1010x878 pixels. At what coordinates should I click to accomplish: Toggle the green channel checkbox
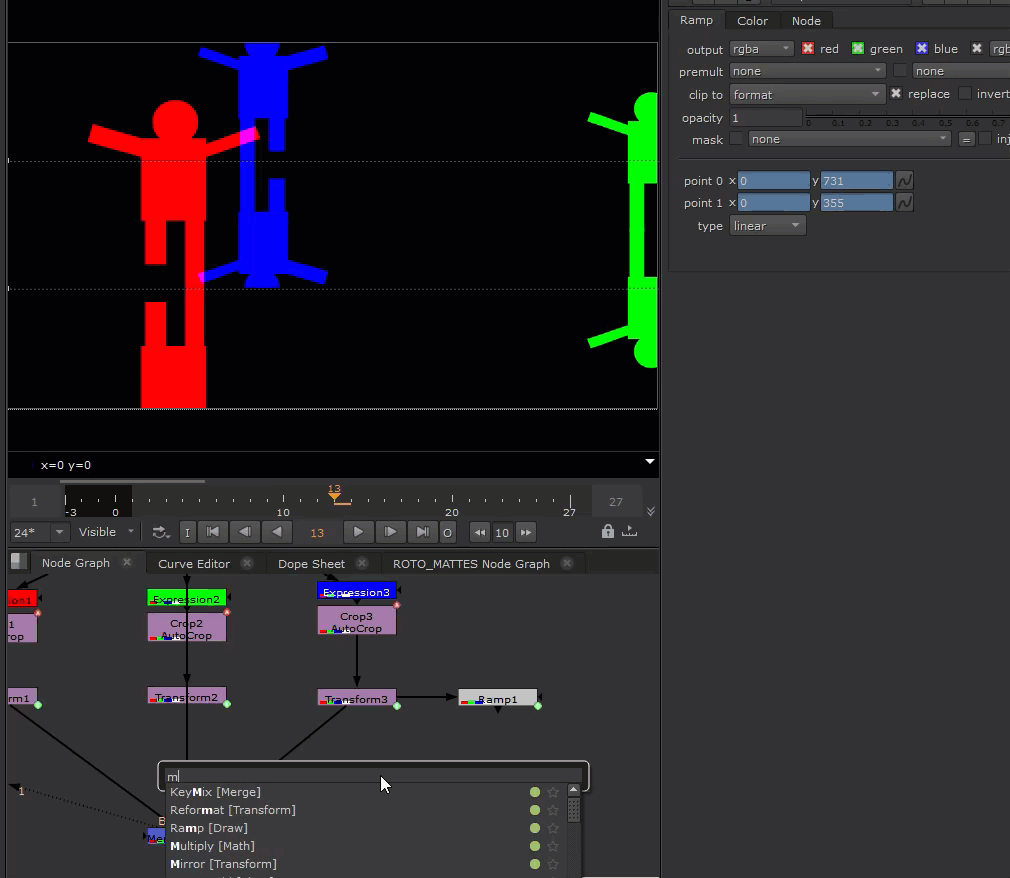tap(858, 49)
